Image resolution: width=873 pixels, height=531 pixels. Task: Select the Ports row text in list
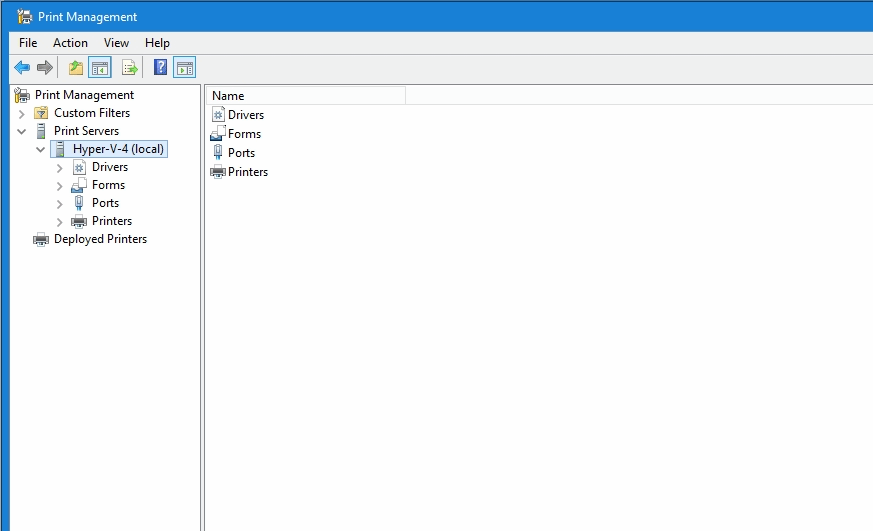241,153
